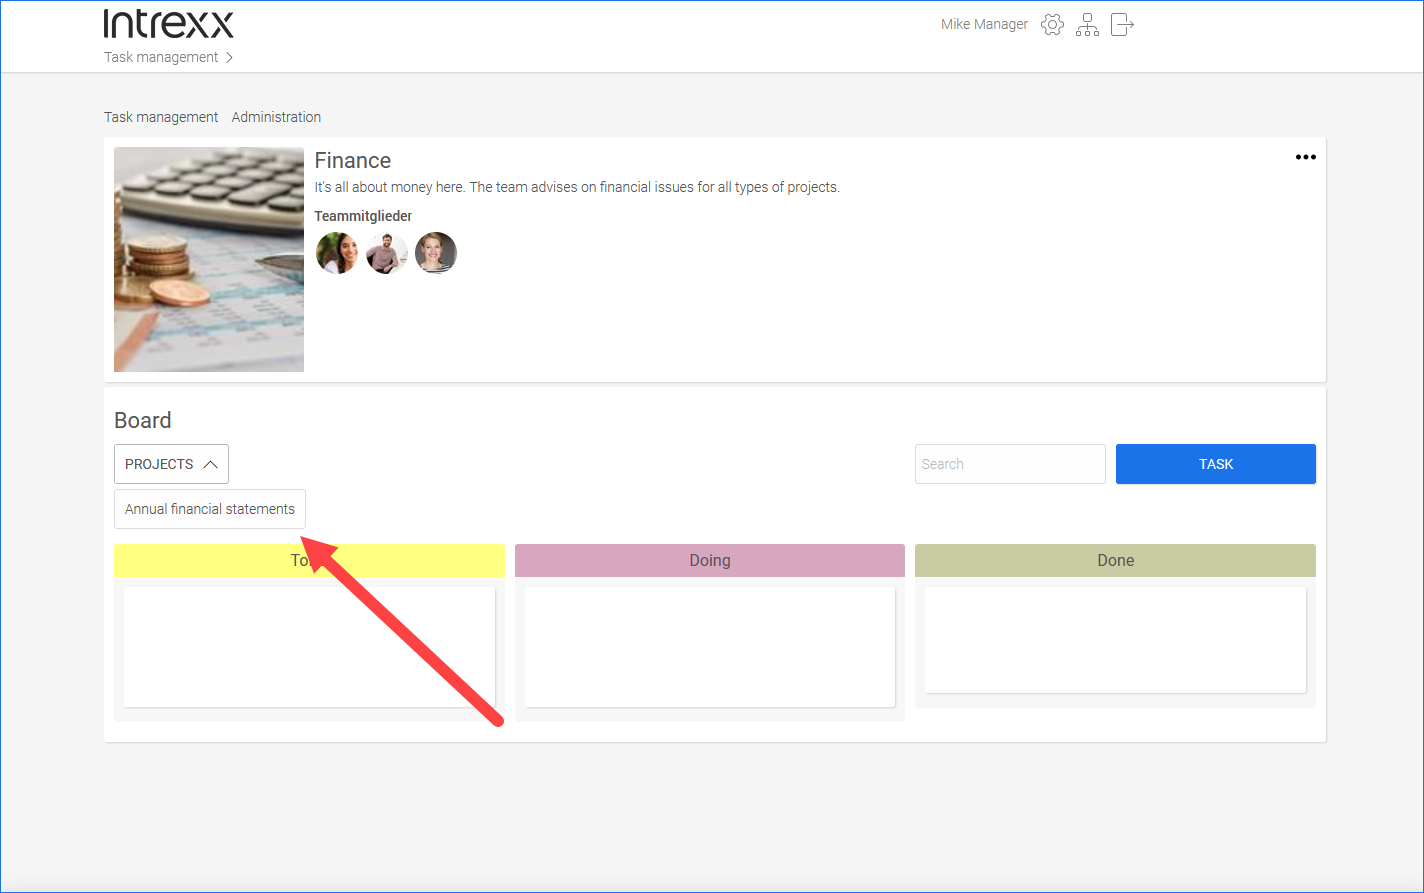1424x893 pixels.
Task: Open the sitemap structure icon
Action: point(1087,25)
